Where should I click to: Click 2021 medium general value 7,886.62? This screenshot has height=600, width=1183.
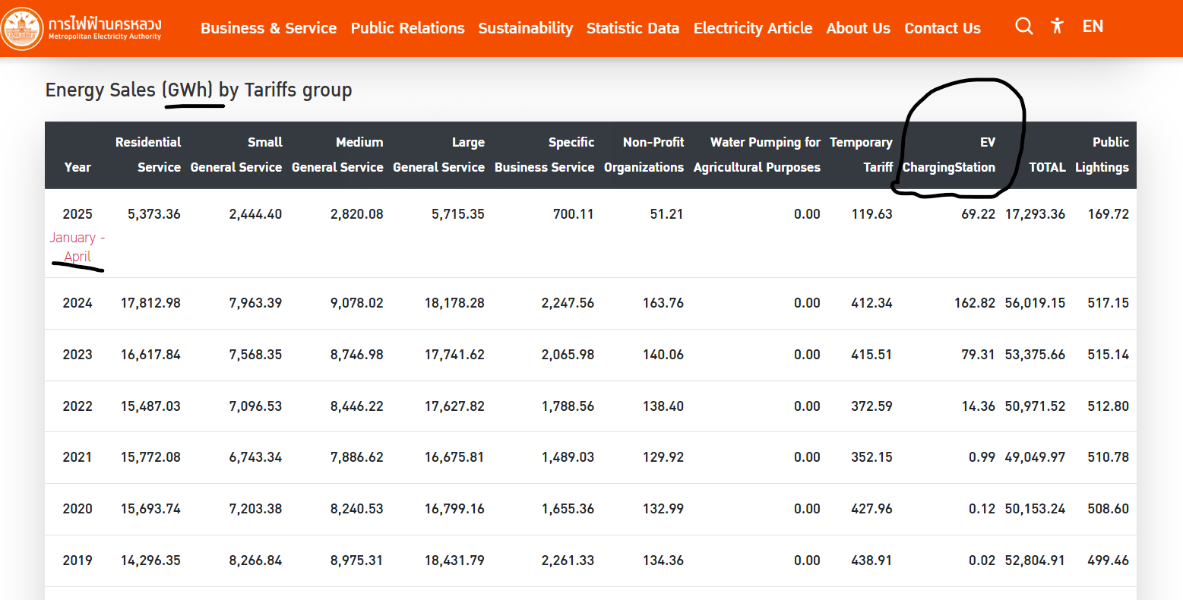click(357, 457)
